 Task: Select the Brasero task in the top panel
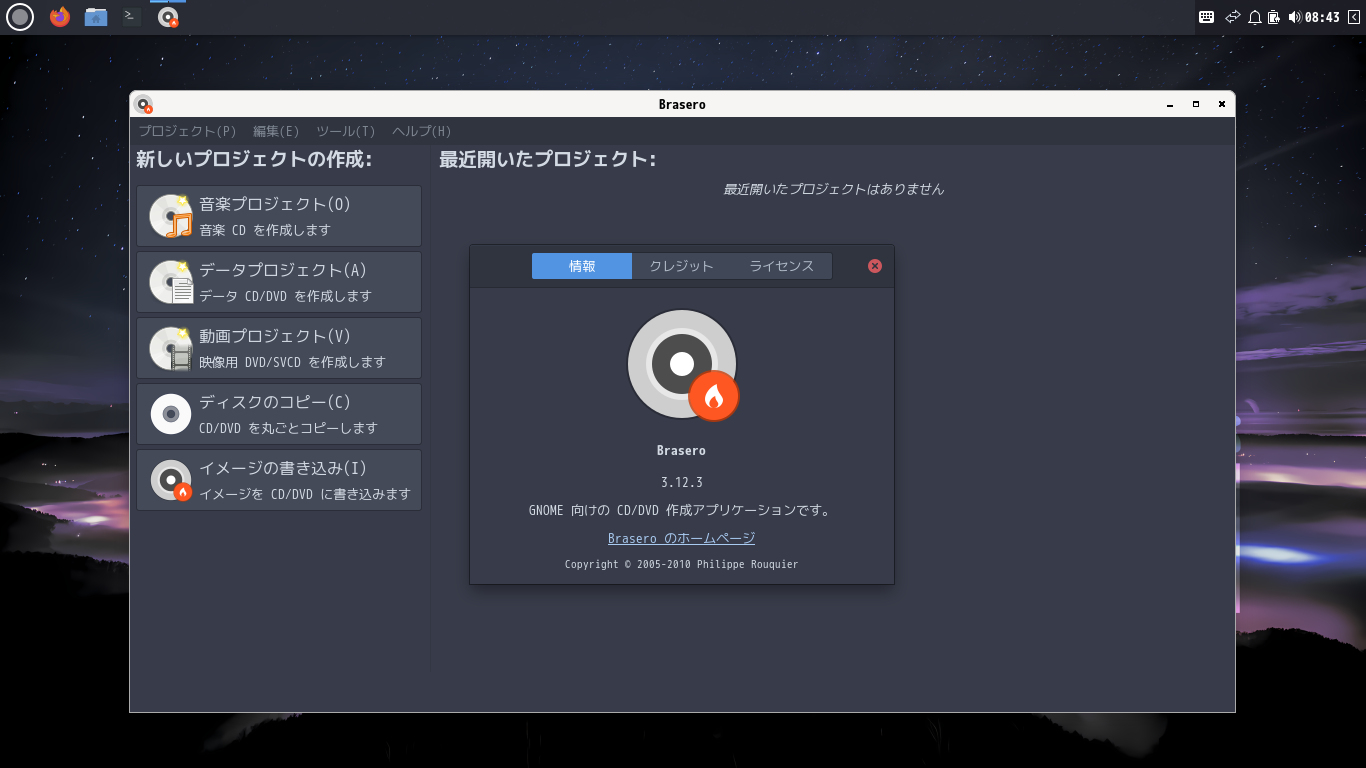[168, 17]
